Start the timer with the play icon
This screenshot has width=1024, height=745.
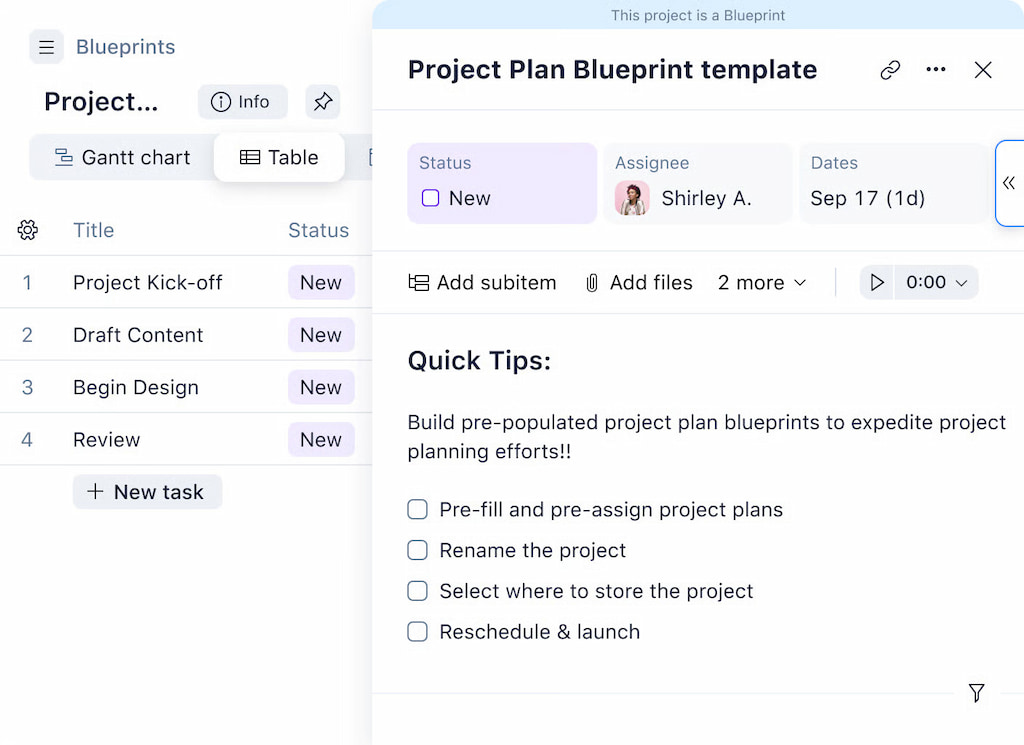tap(877, 282)
